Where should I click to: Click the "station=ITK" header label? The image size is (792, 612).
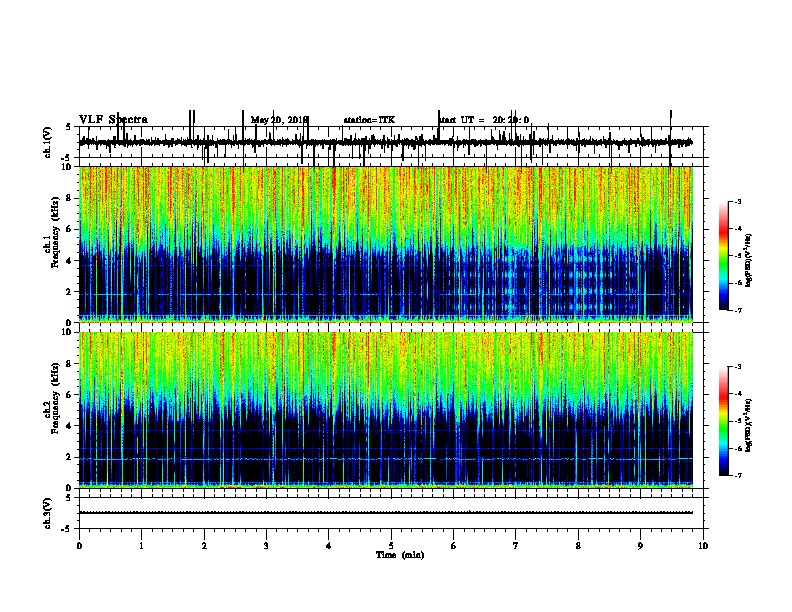point(369,120)
